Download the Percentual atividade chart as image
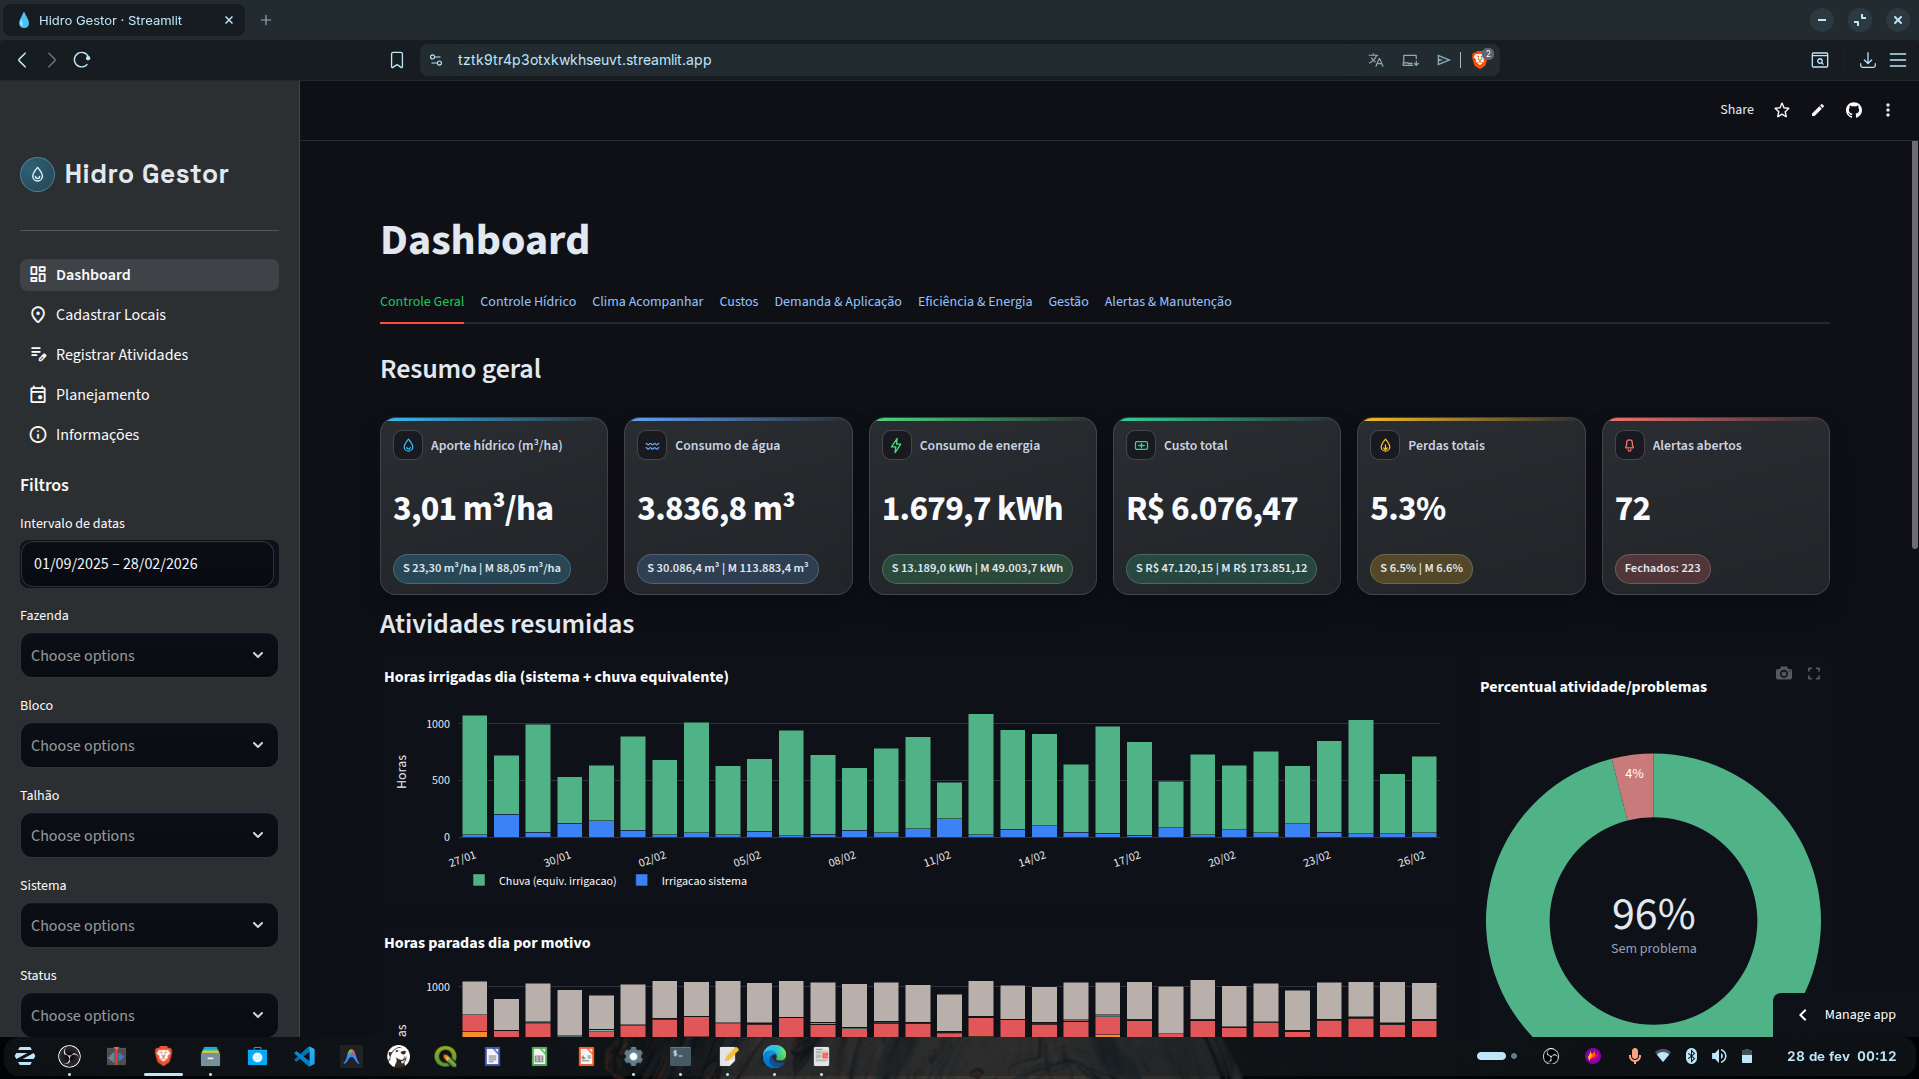 [x=1783, y=673]
